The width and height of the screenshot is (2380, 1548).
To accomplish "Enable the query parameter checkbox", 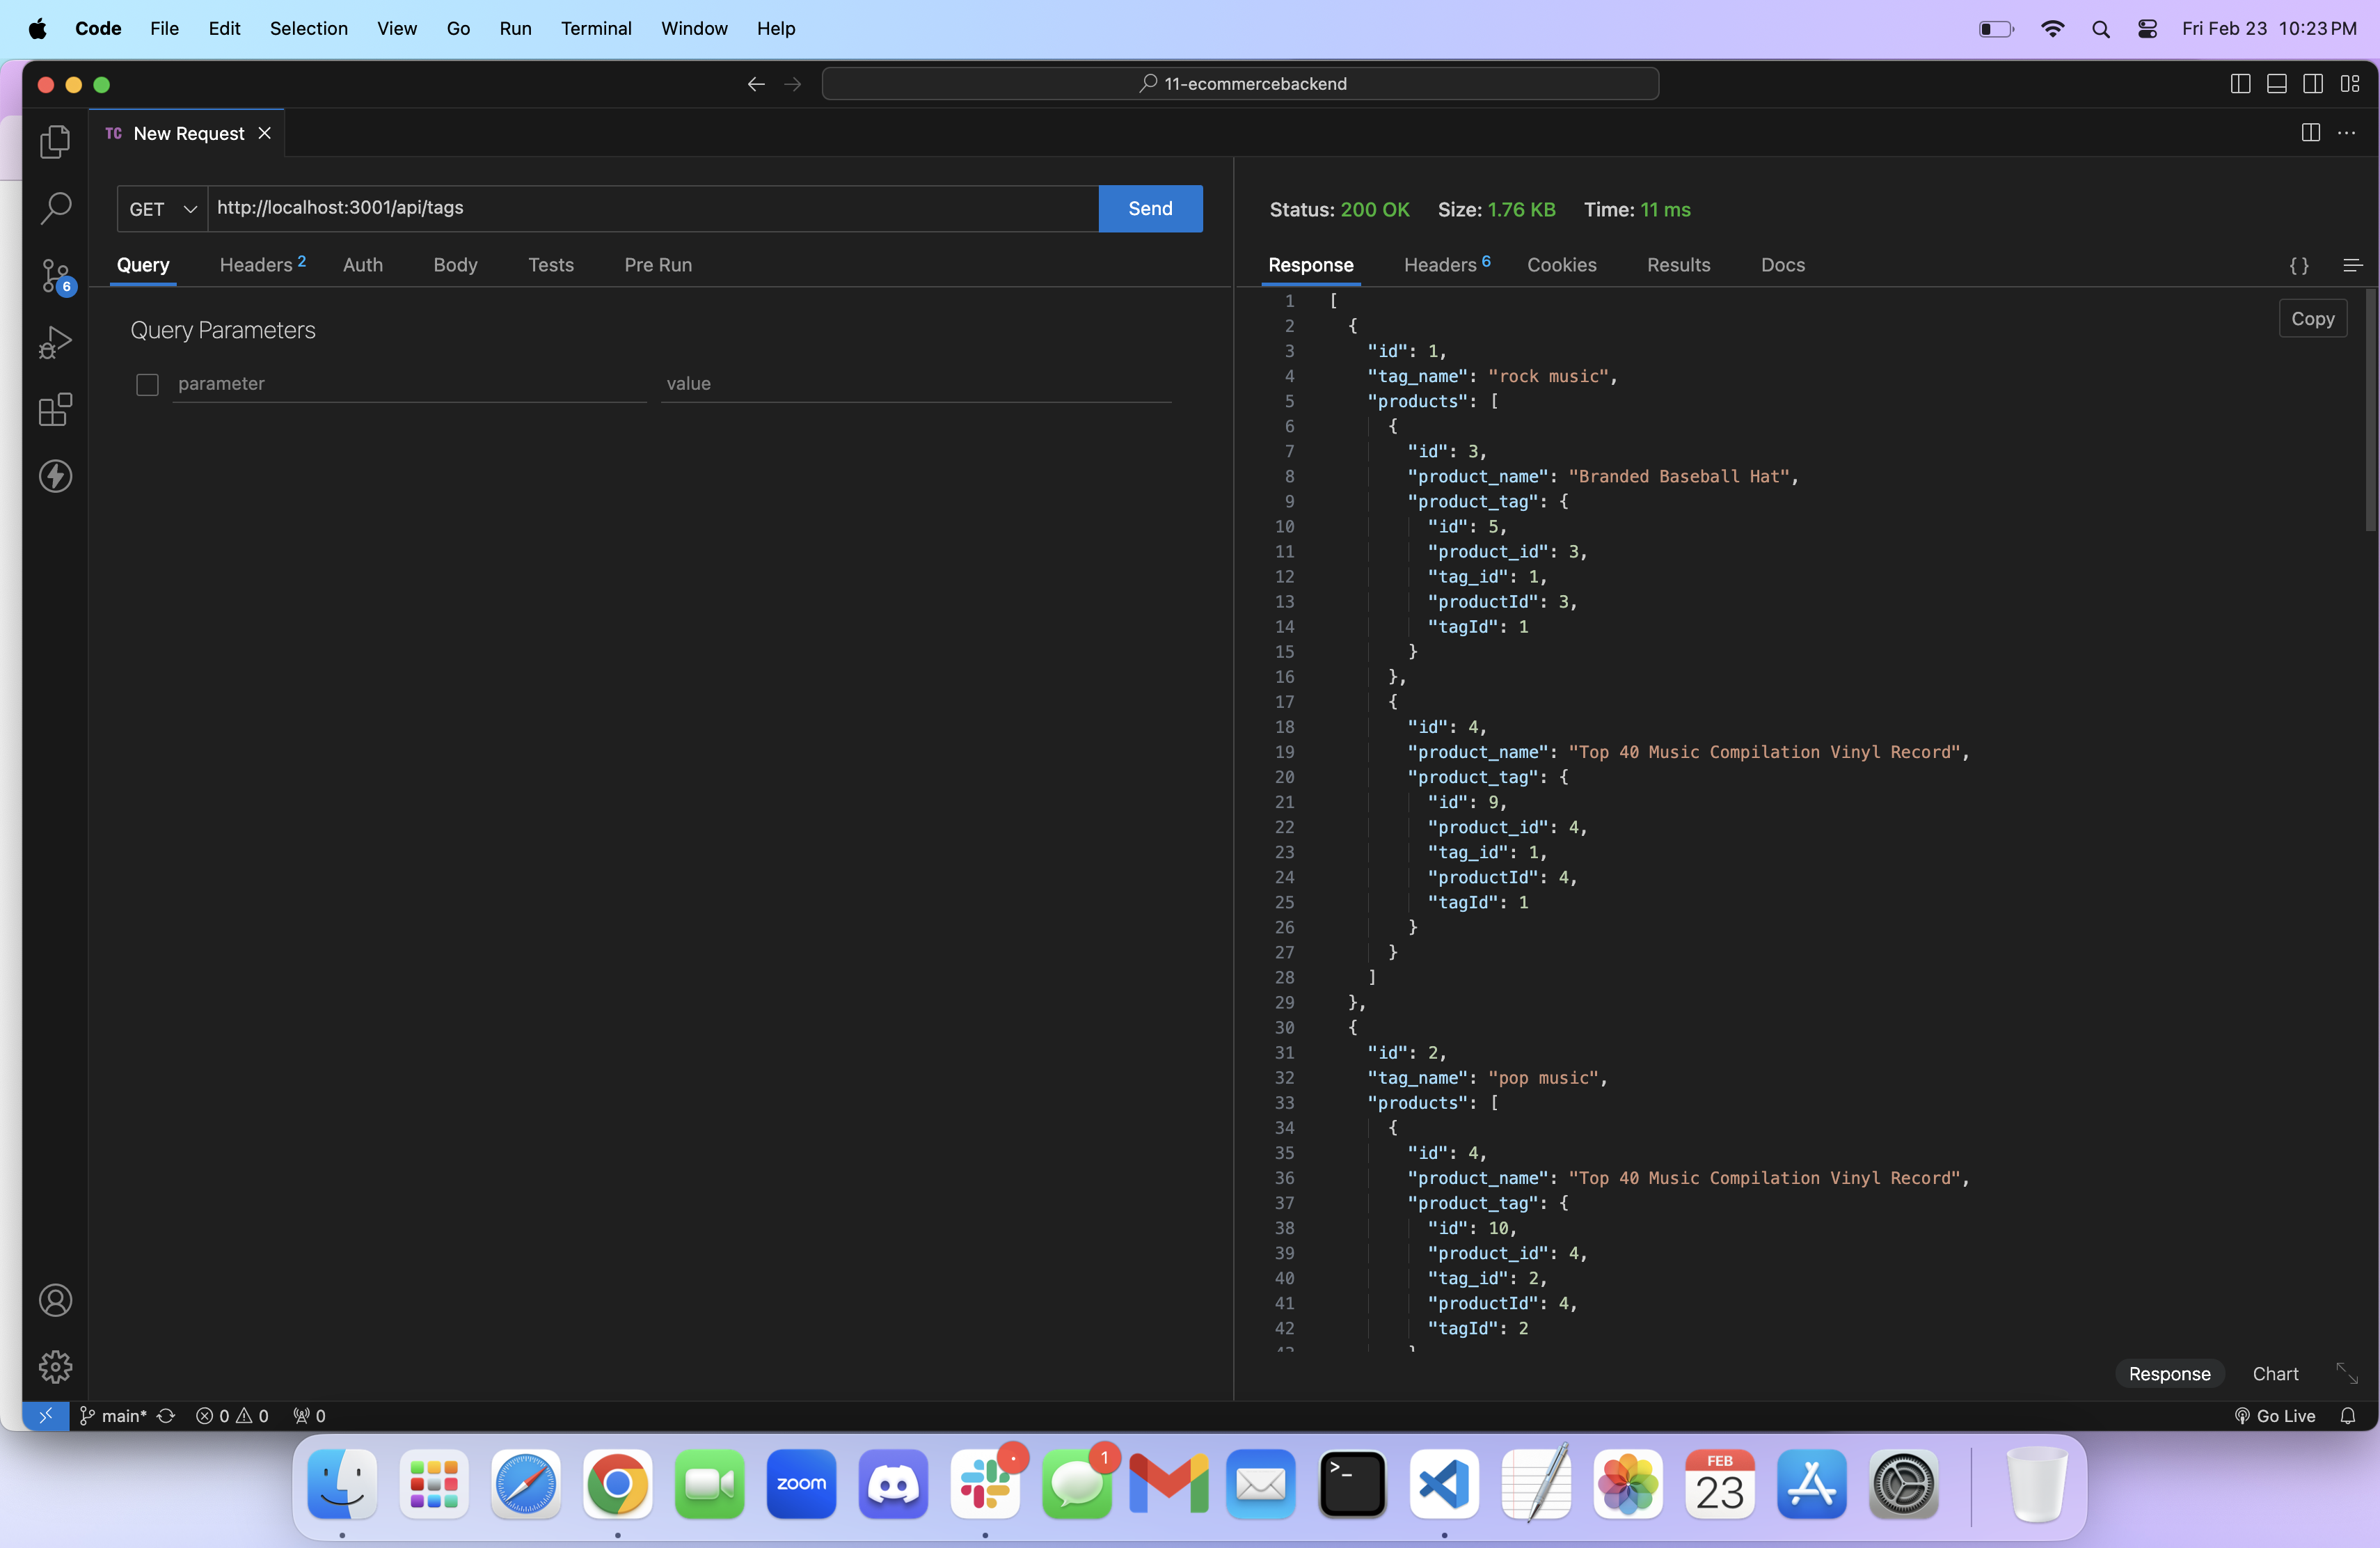I will pos(147,384).
